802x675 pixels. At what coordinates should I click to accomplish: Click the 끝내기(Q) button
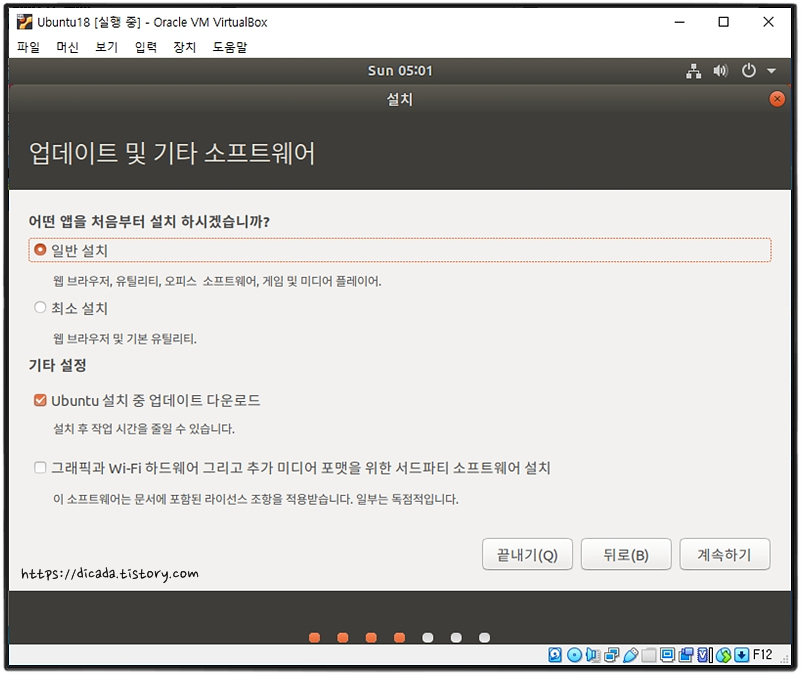tap(527, 554)
